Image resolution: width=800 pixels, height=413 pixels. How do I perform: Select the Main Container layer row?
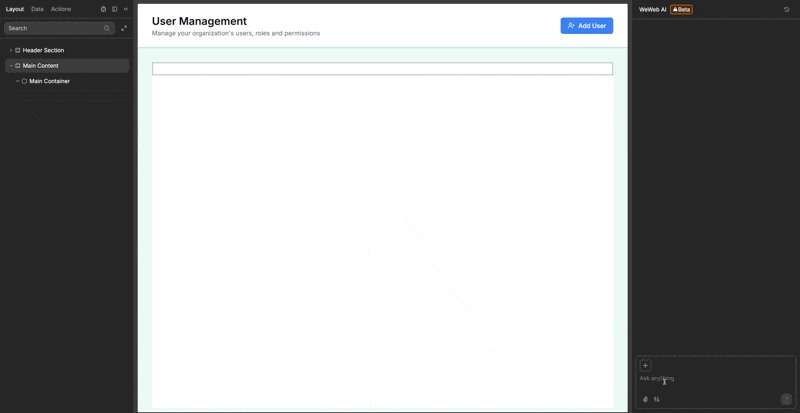(67, 81)
